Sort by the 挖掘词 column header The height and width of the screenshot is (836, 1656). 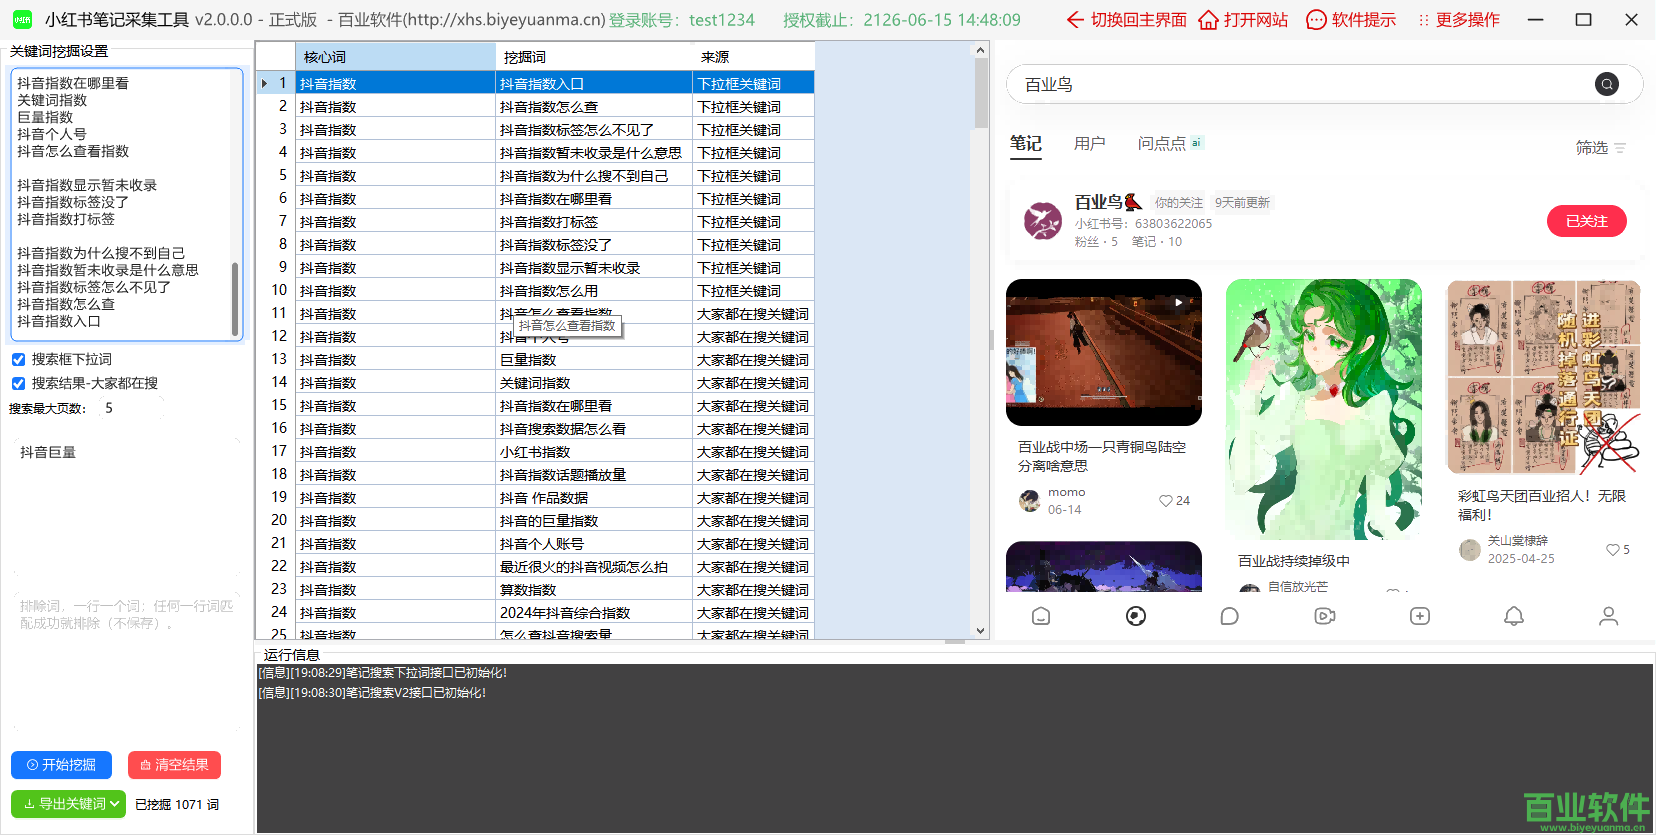(594, 57)
